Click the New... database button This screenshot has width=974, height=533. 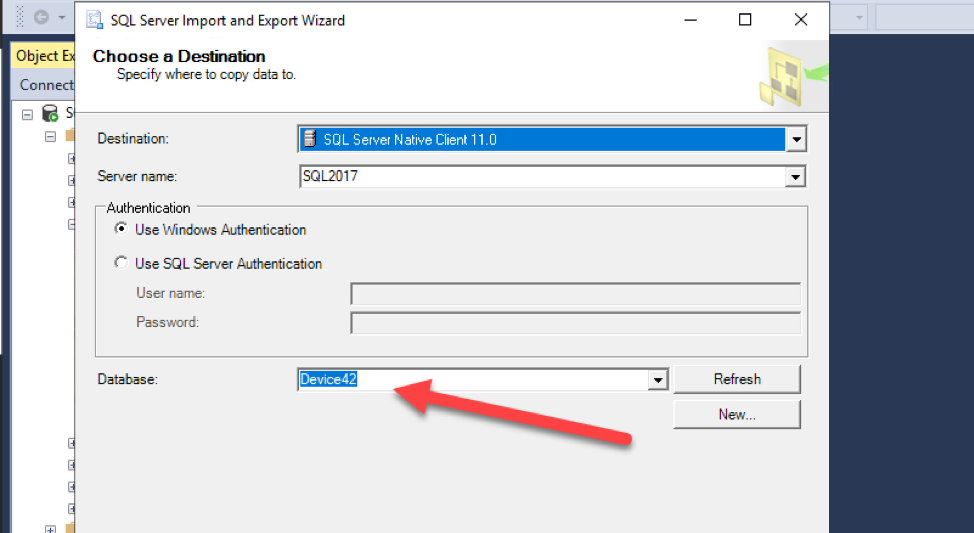coord(736,414)
